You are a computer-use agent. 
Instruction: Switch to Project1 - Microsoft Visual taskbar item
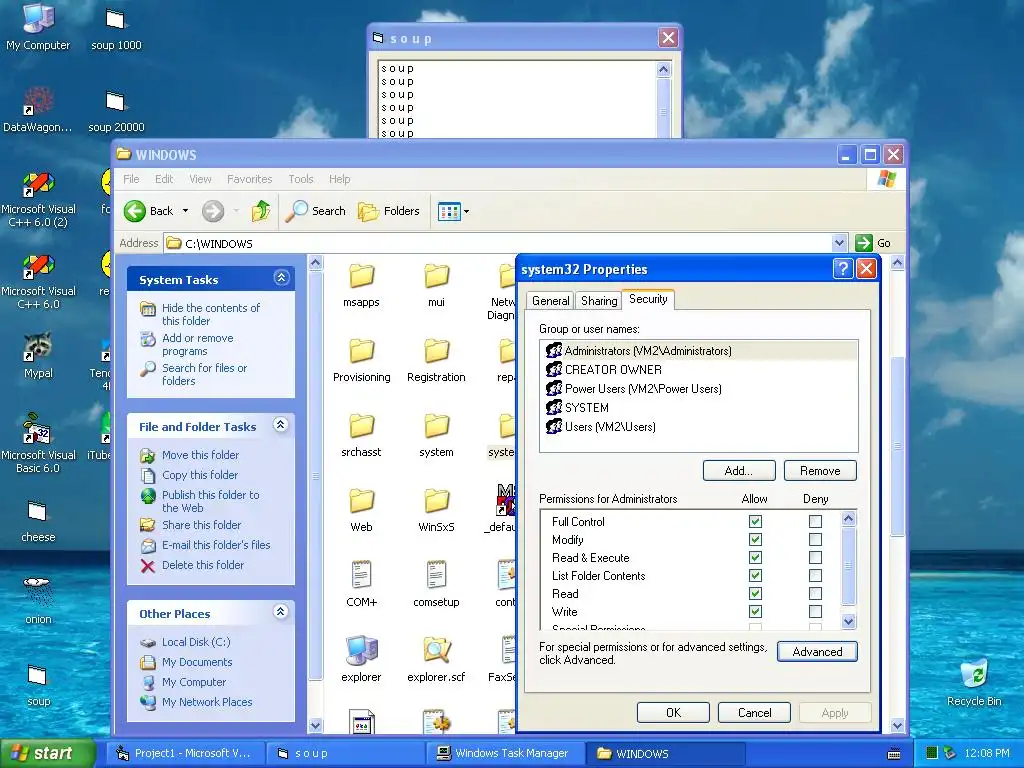click(184, 753)
